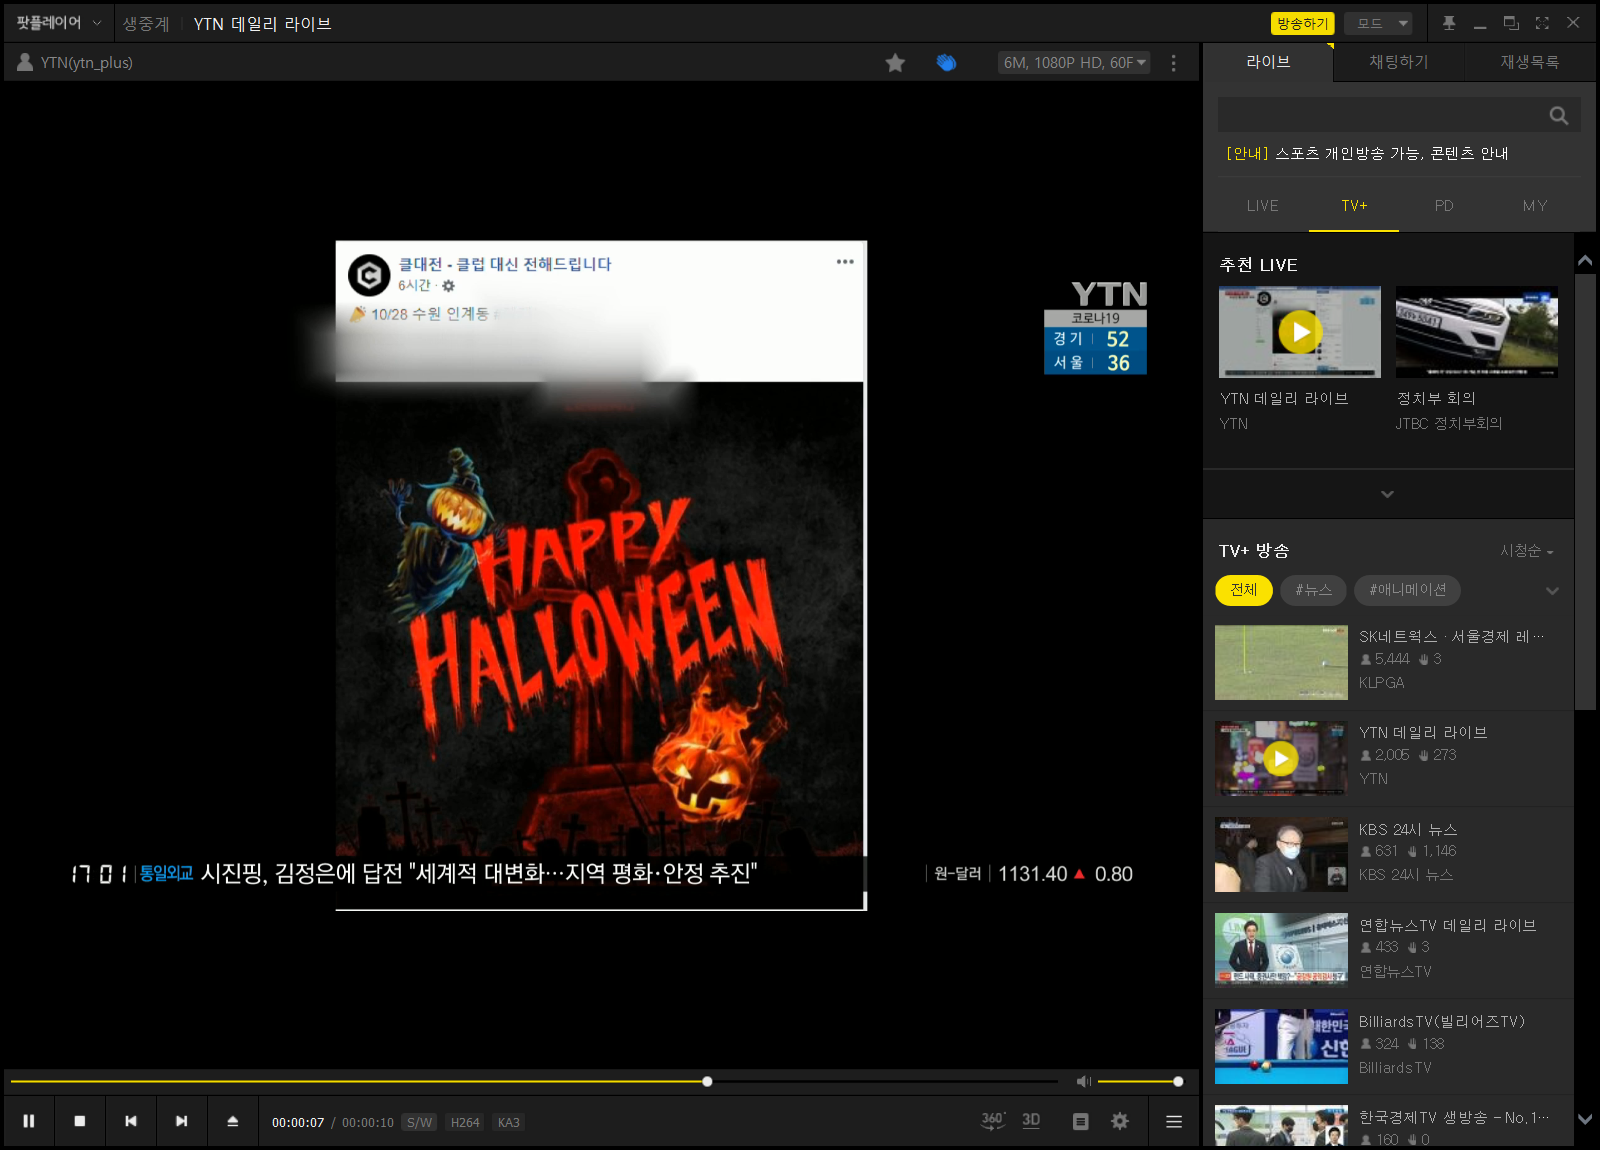Select the PD sub-tab

click(x=1444, y=206)
